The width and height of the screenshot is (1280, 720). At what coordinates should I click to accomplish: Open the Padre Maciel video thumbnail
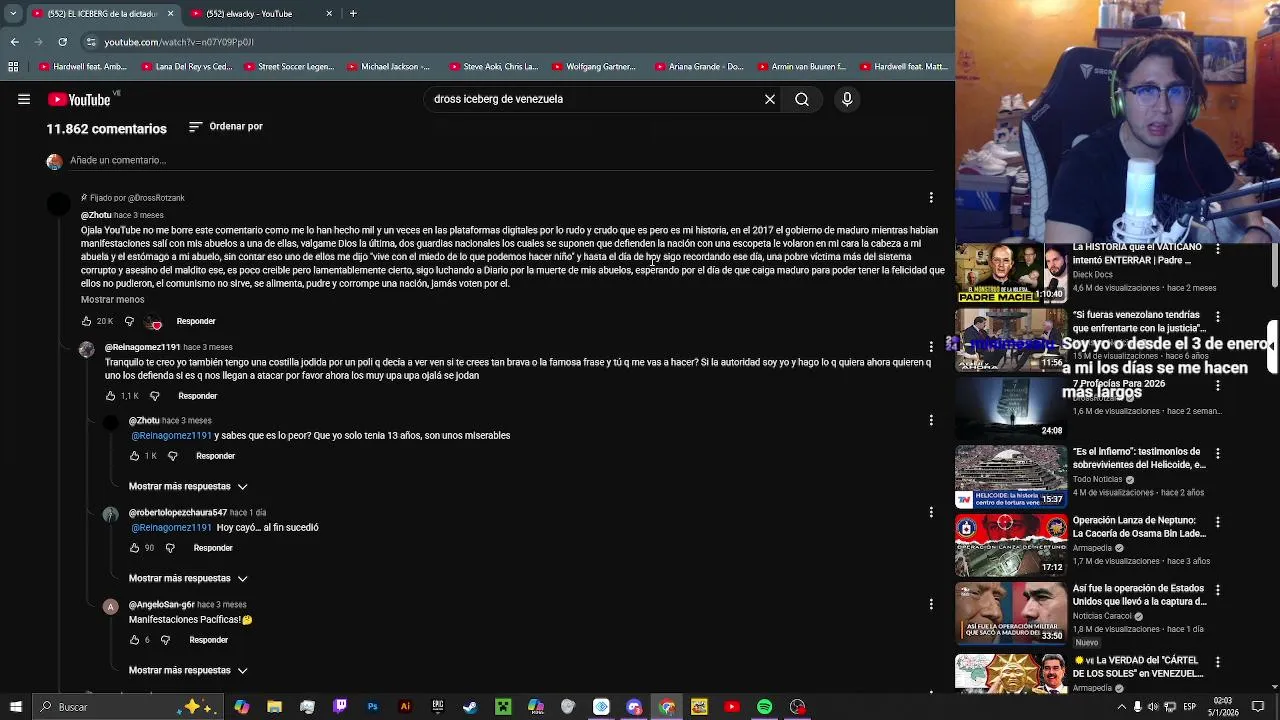pyautogui.click(x=1011, y=271)
